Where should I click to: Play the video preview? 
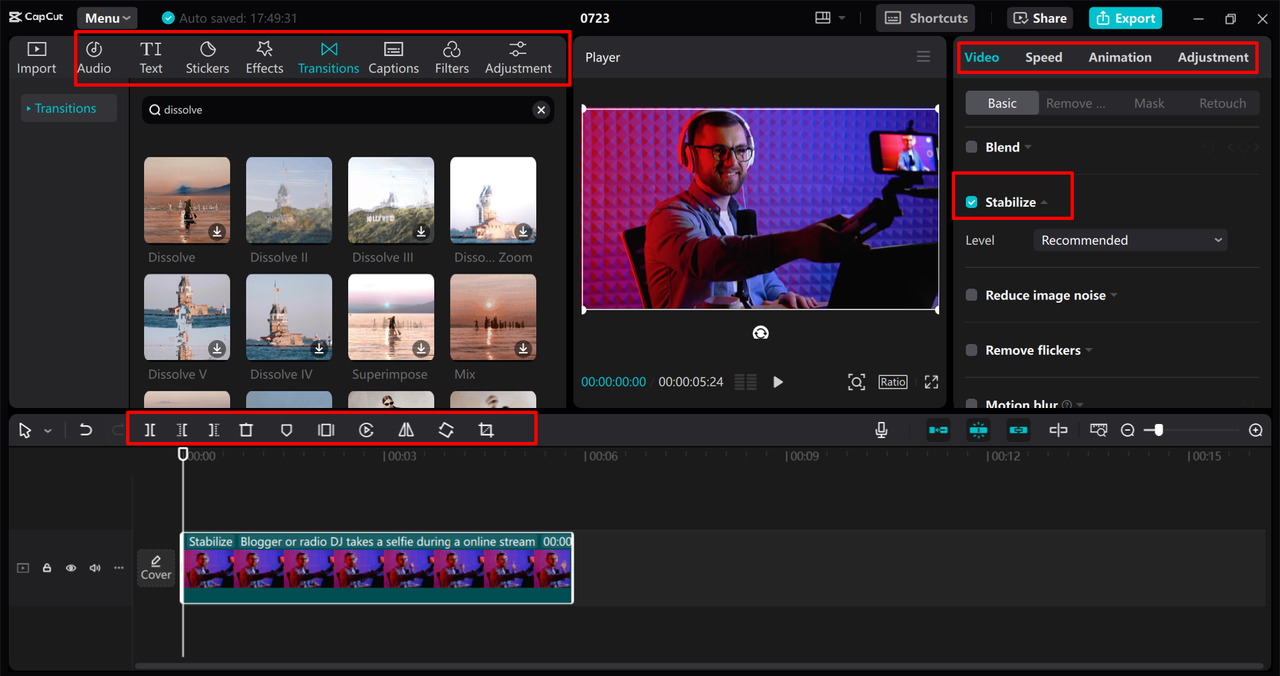(778, 382)
